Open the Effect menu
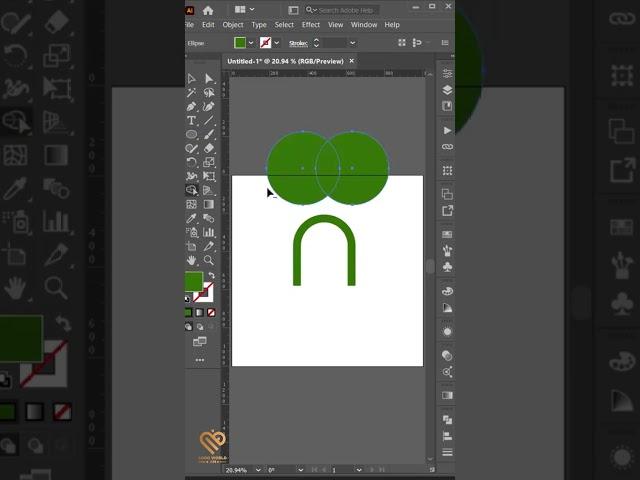This screenshot has width=640, height=480. pyautogui.click(x=311, y=25)
